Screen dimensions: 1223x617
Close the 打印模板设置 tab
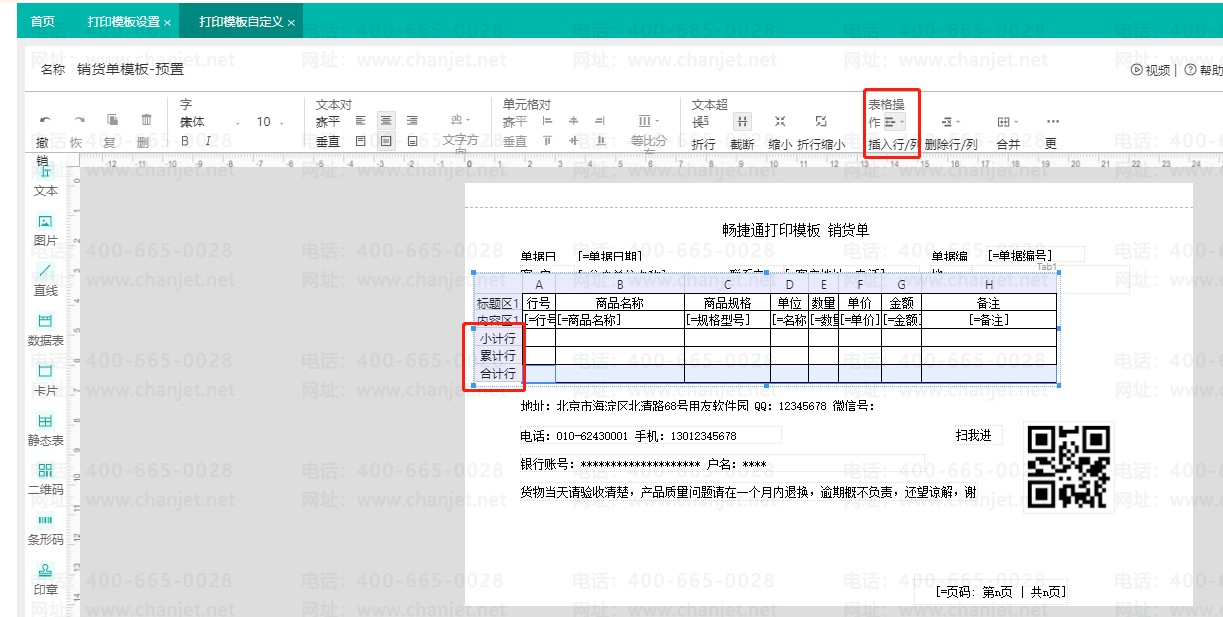pyautogui.click(x=167, y=22)
